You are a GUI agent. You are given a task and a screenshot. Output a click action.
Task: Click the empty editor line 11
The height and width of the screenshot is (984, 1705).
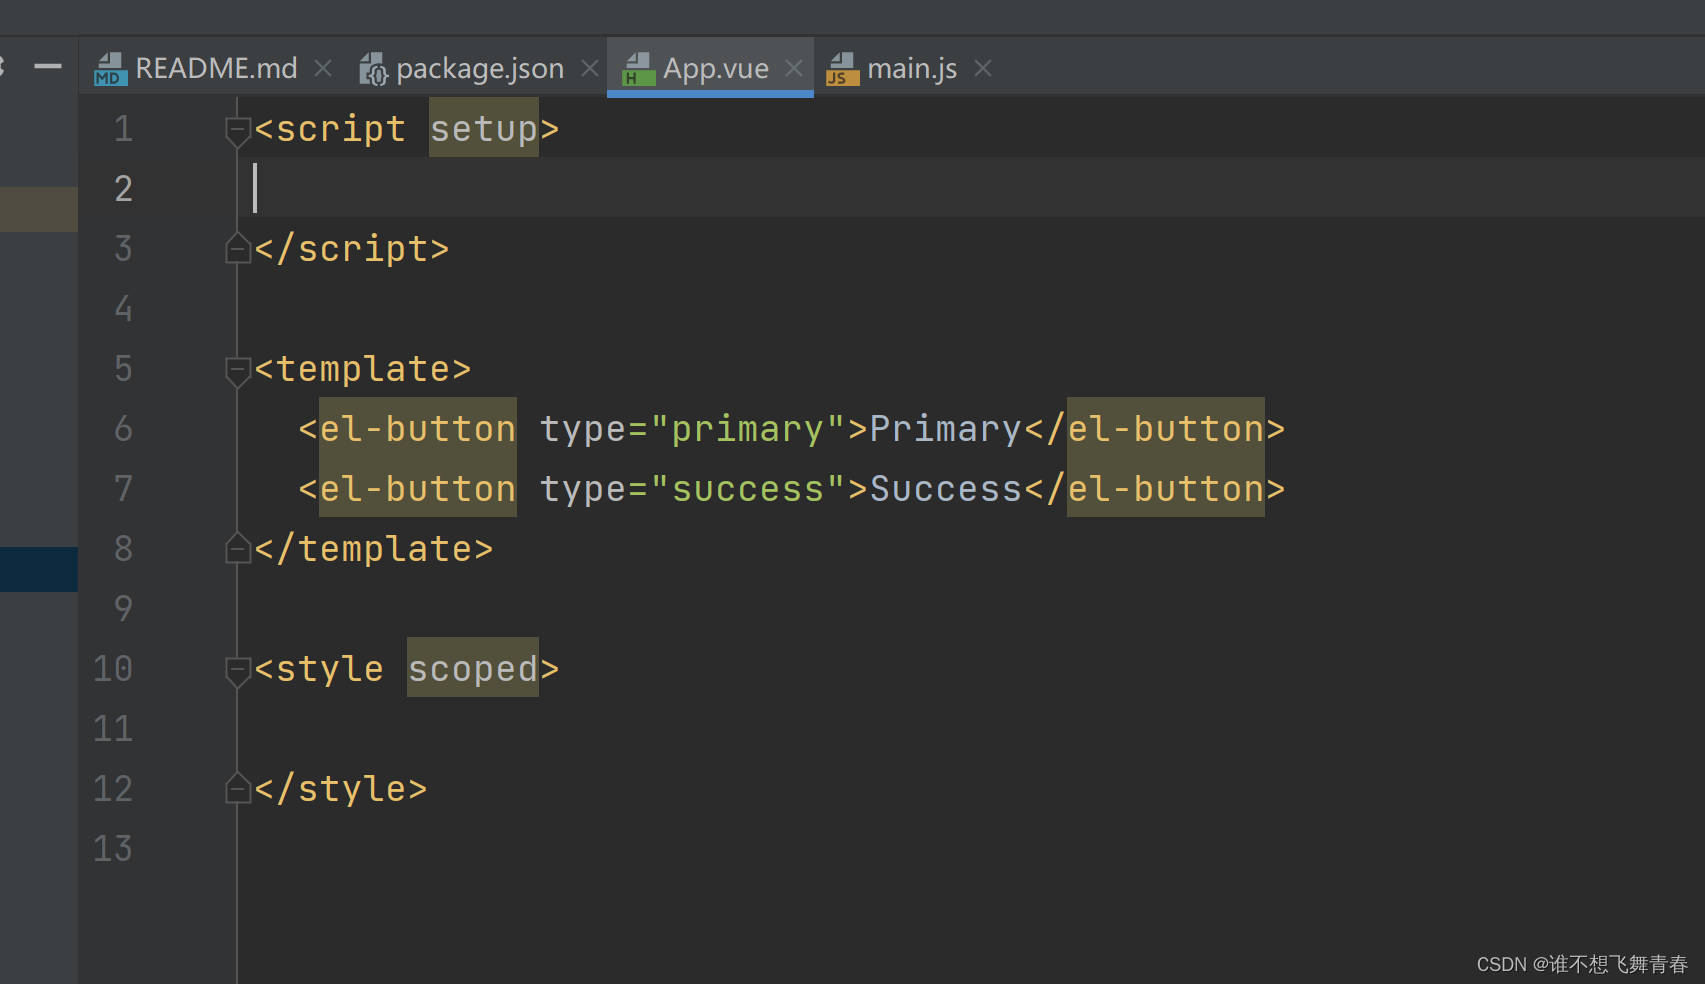[970, 728]
